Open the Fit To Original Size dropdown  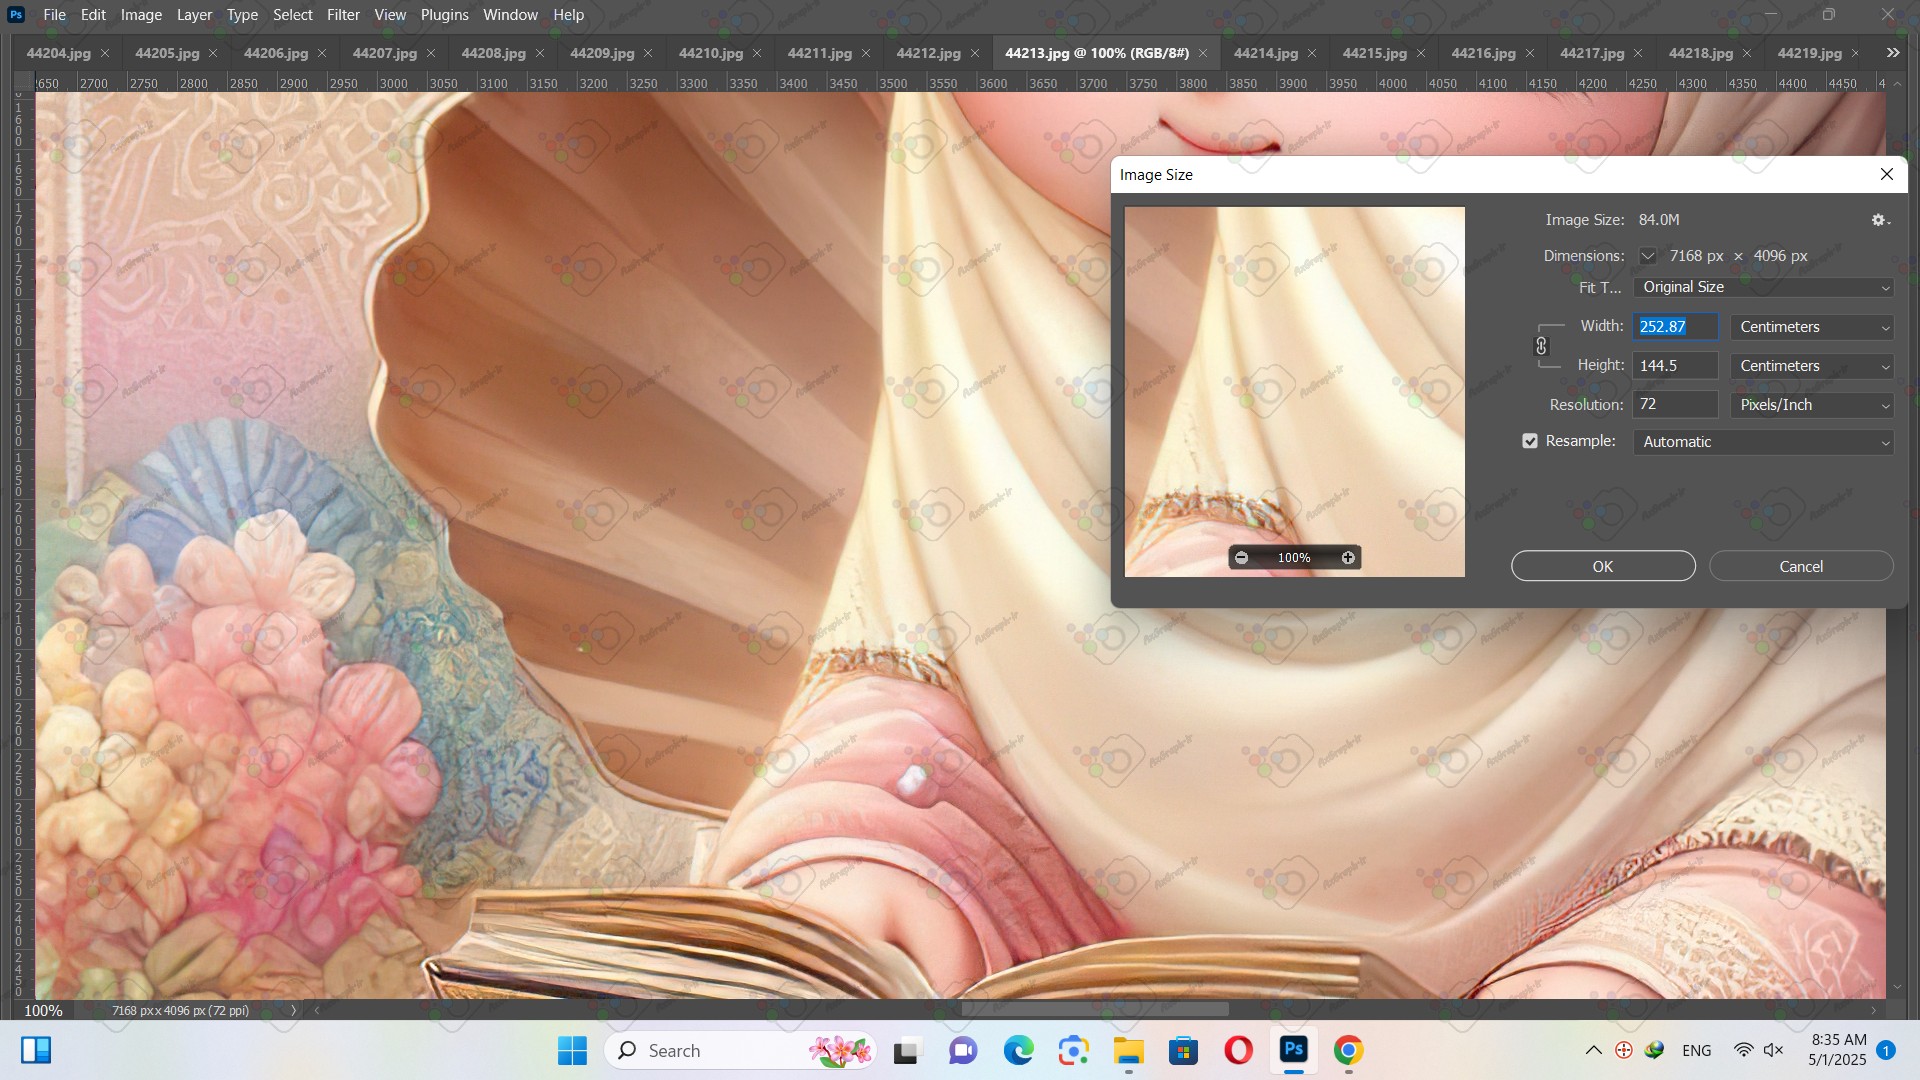click(x=1763, y=287)
